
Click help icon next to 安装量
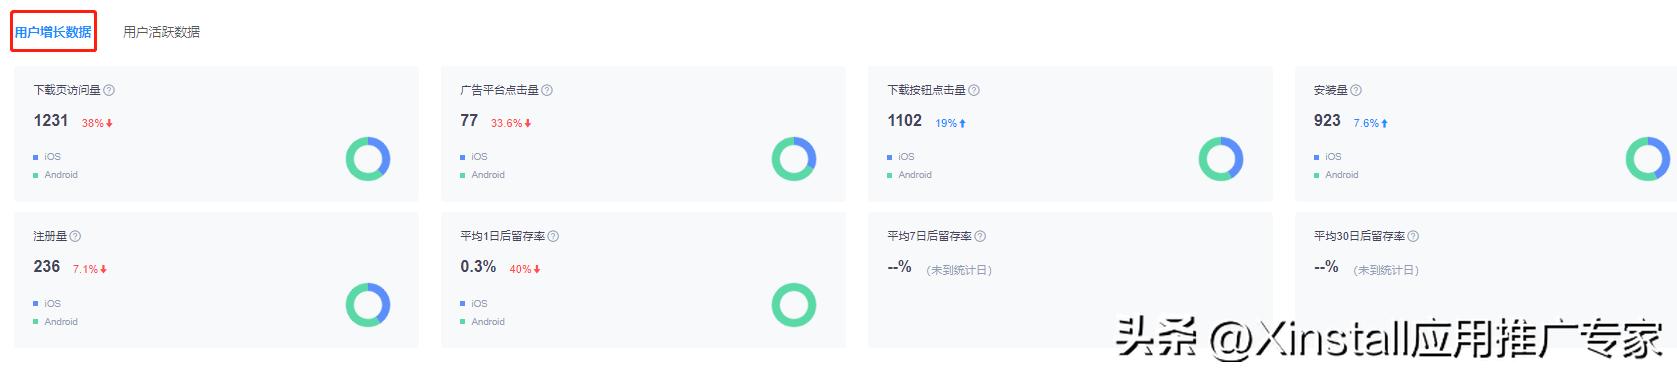click(1356, 90)
